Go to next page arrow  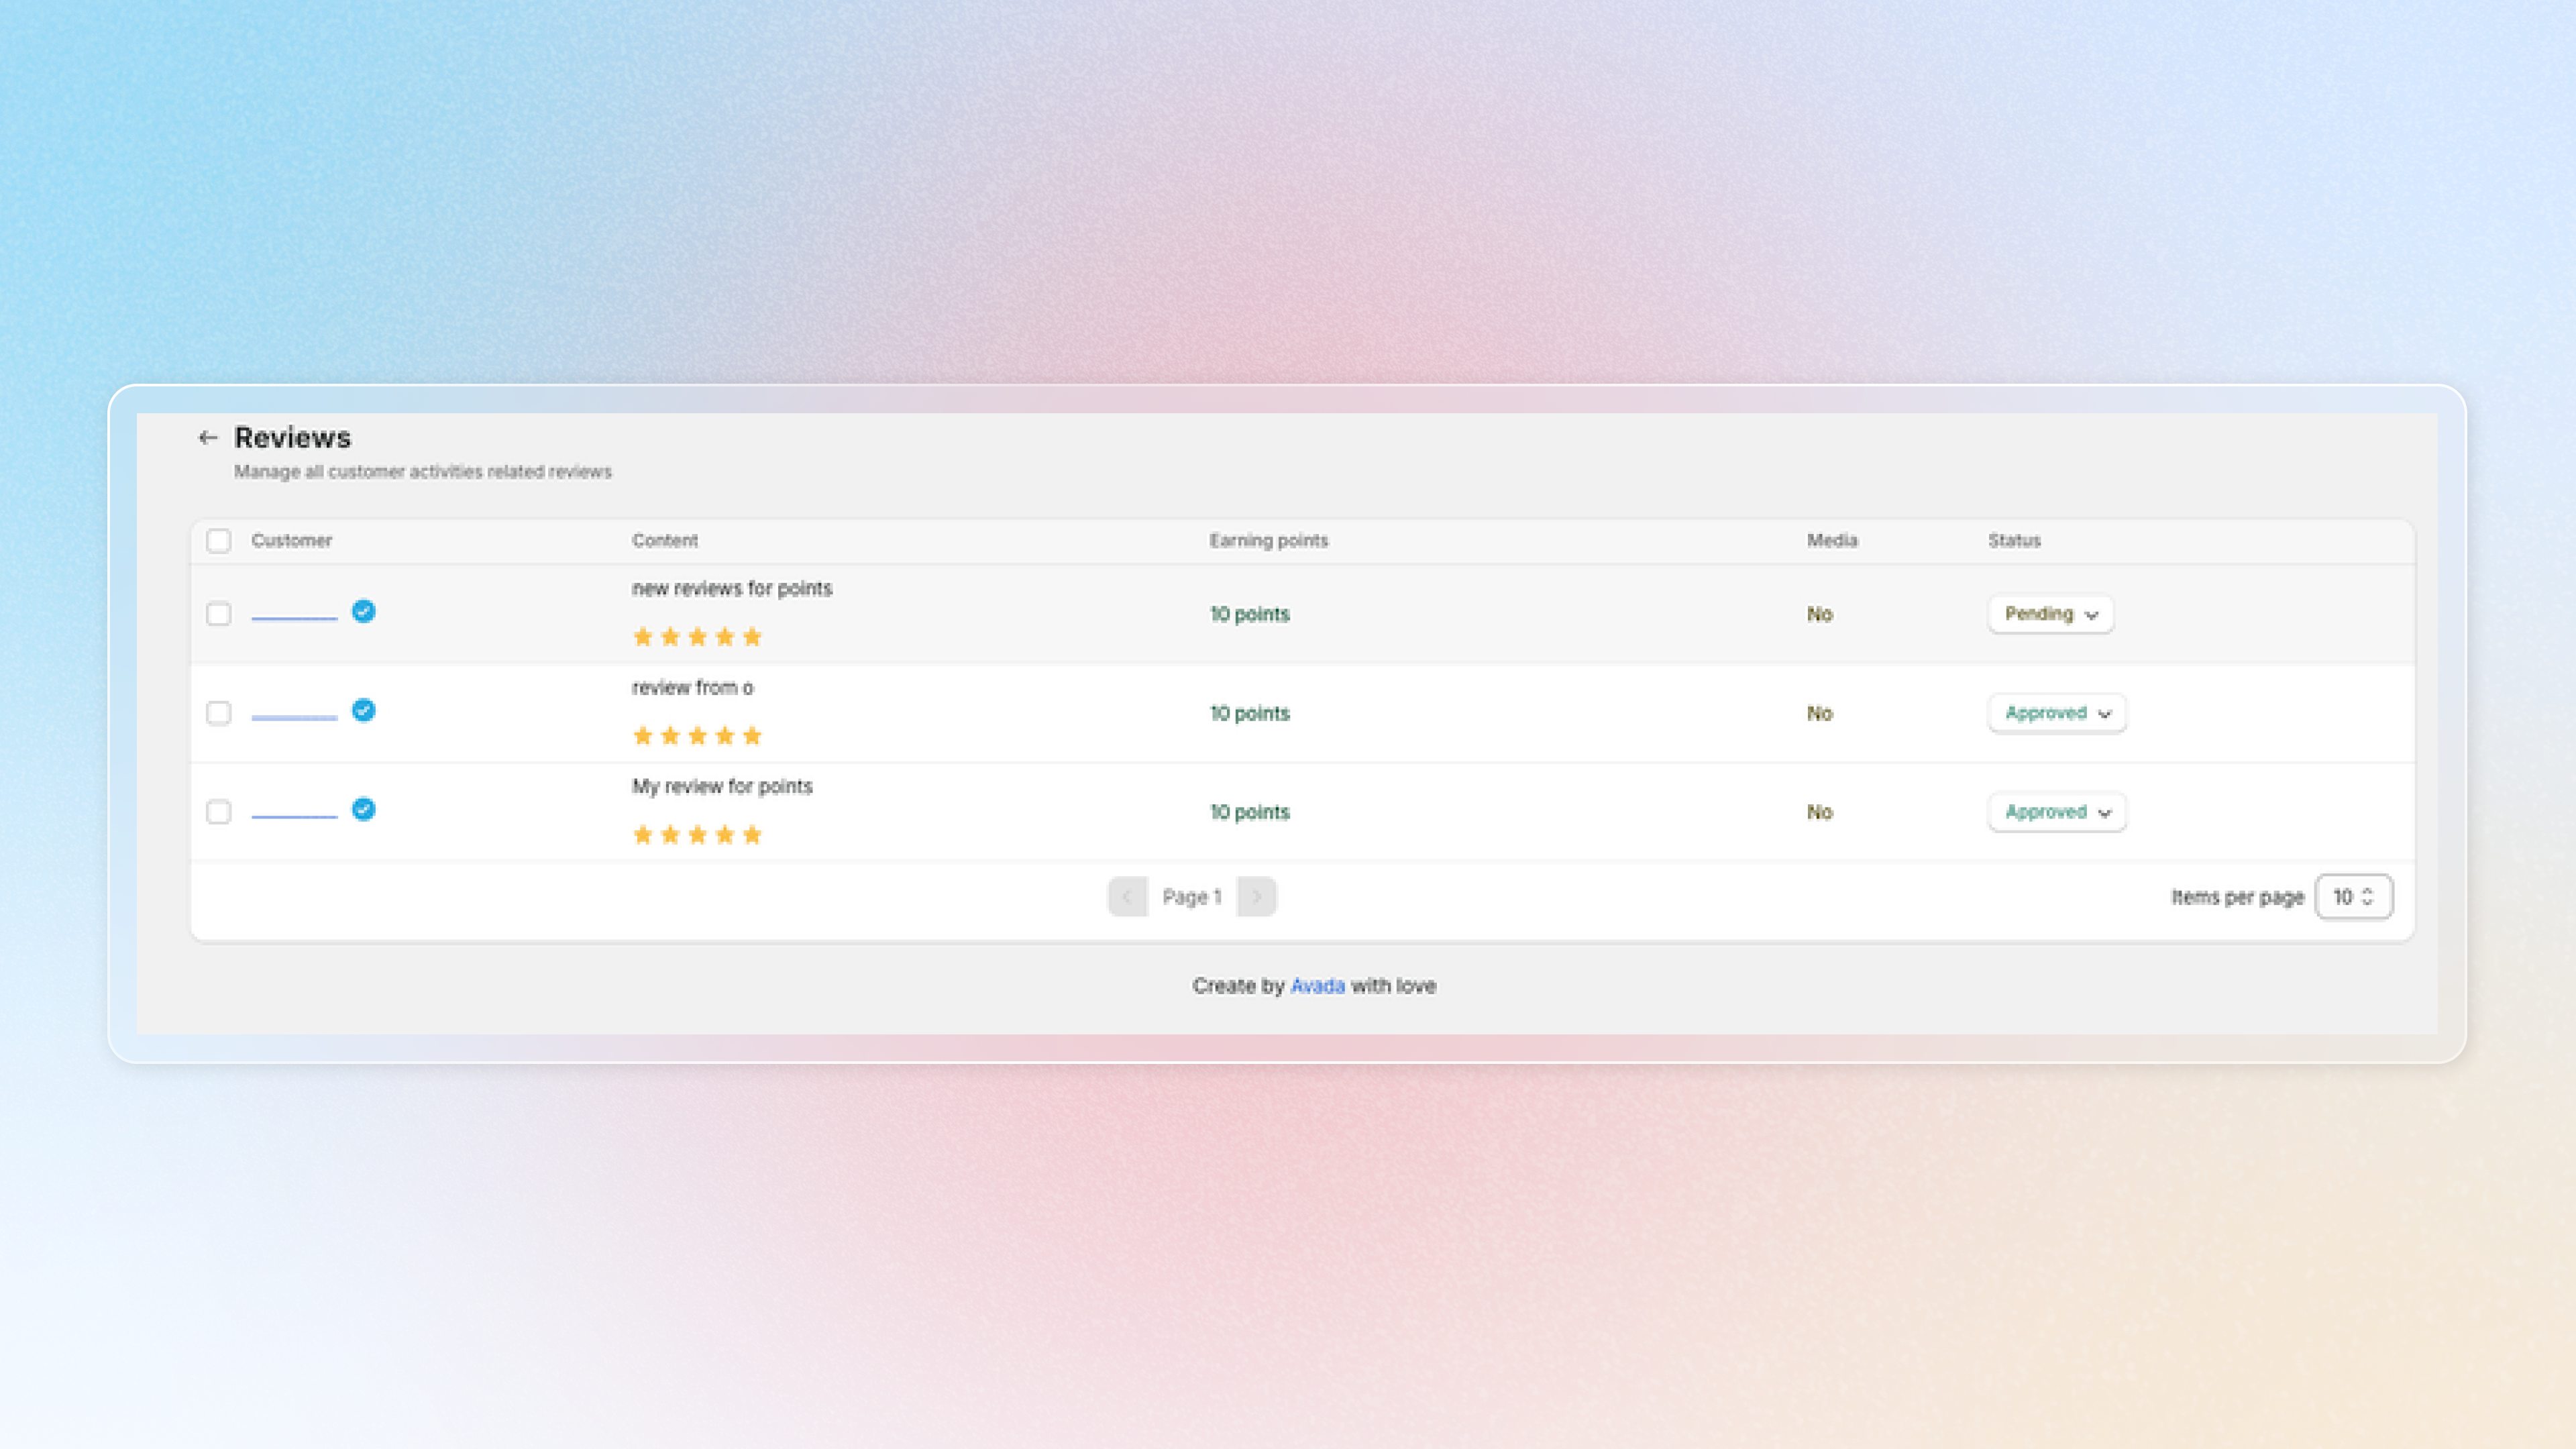[x=1256, y=896]
